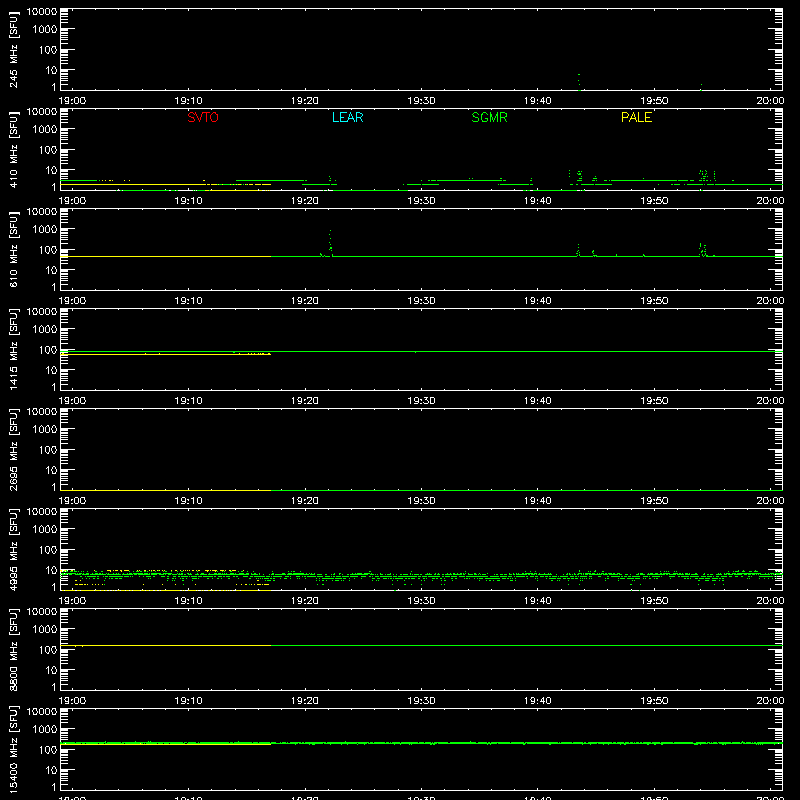Click 19:50 tick below the 410 MHz plot
The width and height of the screenshot is (800, 800).
tap(654, 201)
